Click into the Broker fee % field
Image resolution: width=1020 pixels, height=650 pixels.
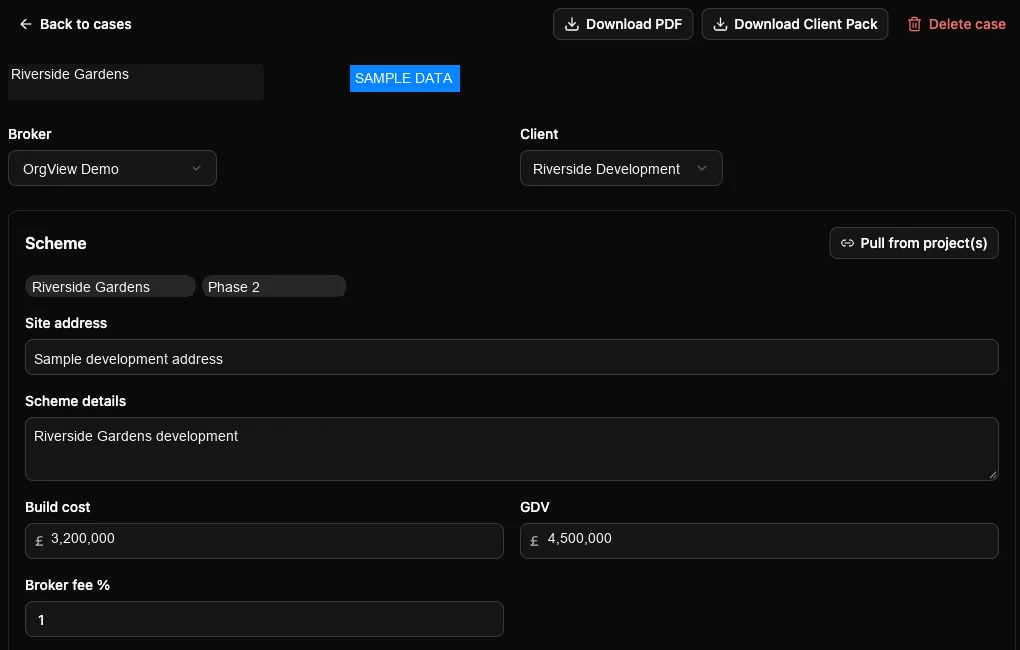pyautogui.click(x=264, y=619)
